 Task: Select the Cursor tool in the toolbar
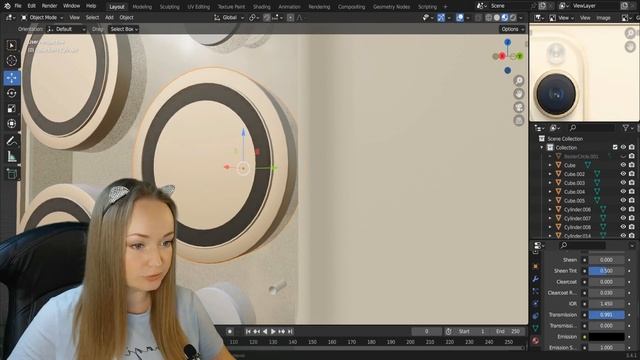[11, 61]
